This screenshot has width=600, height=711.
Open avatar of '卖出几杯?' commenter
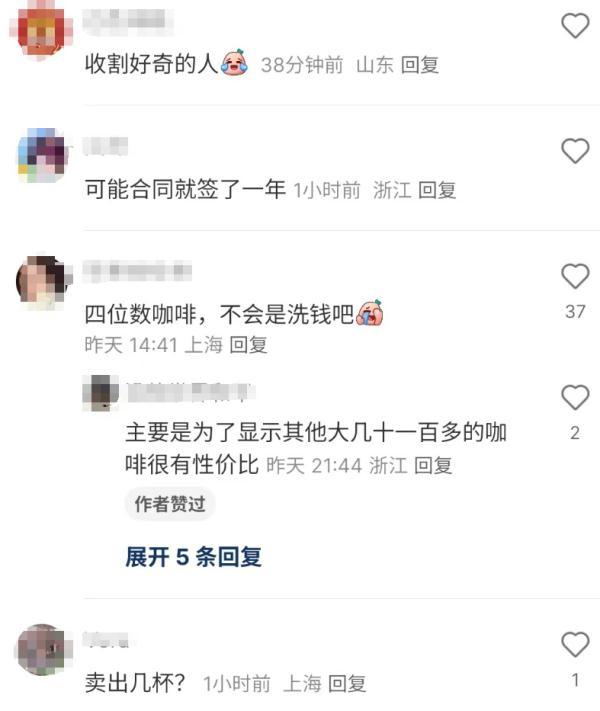(43, 649)
